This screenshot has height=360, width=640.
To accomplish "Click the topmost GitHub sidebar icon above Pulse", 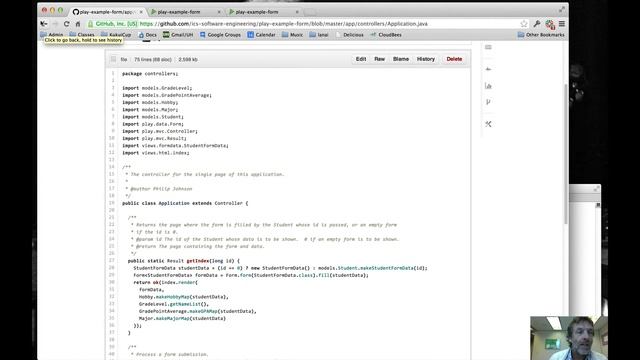I will tap(488, 47).
